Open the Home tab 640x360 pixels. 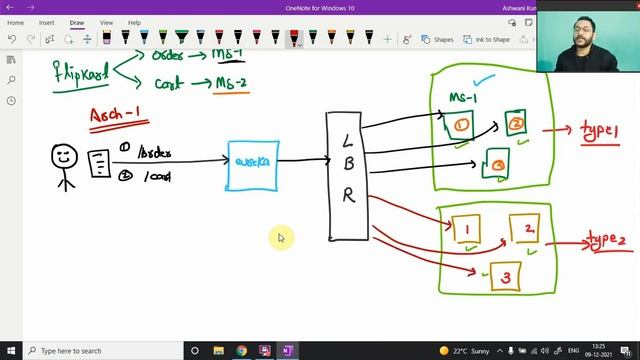pos(16,23)
